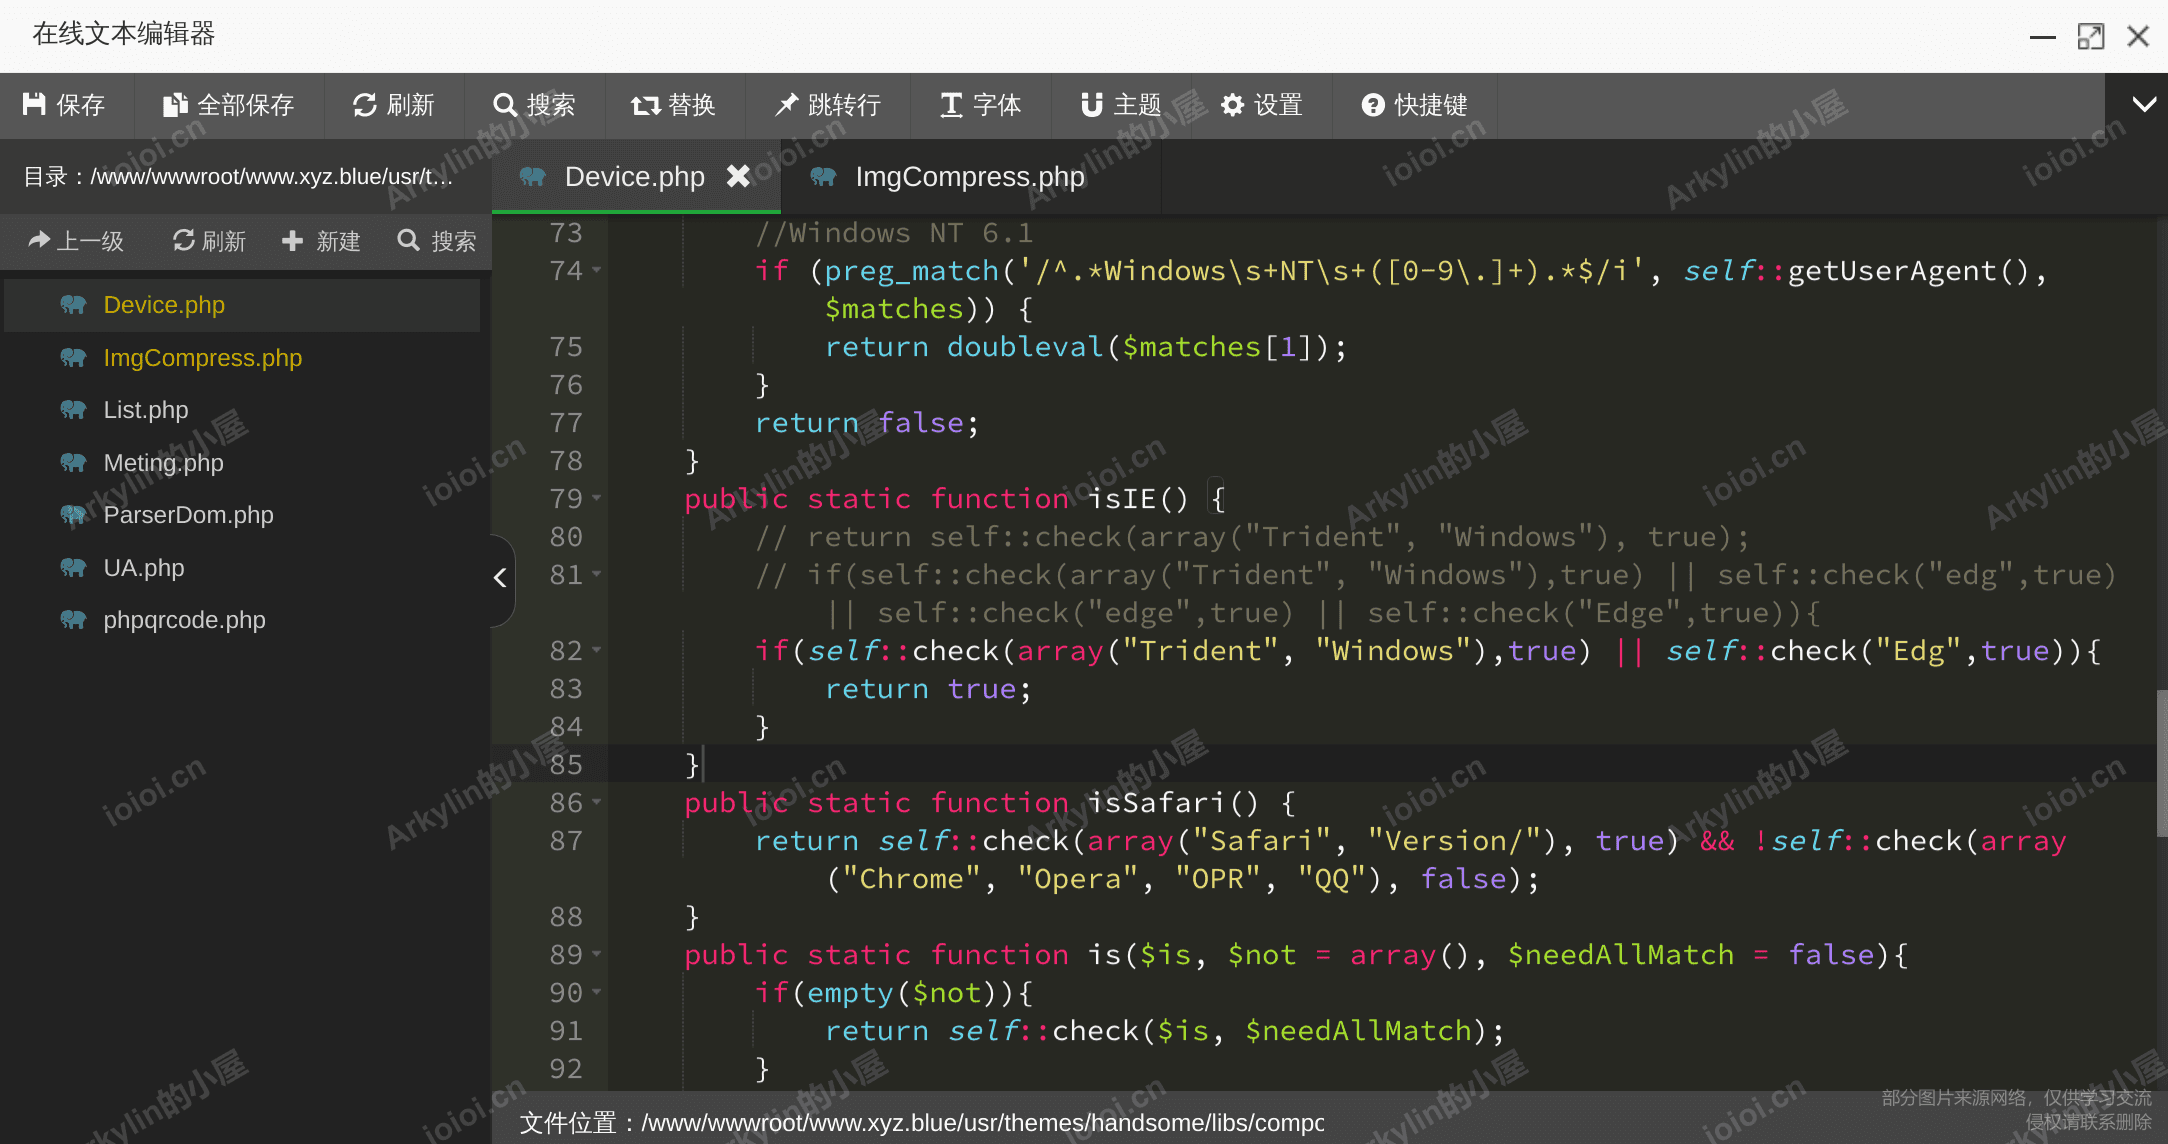This screenshot has height=1144, width=2168.
Task: Open ImgCompress.php in the file tree
Action: (x=242, y=358)
